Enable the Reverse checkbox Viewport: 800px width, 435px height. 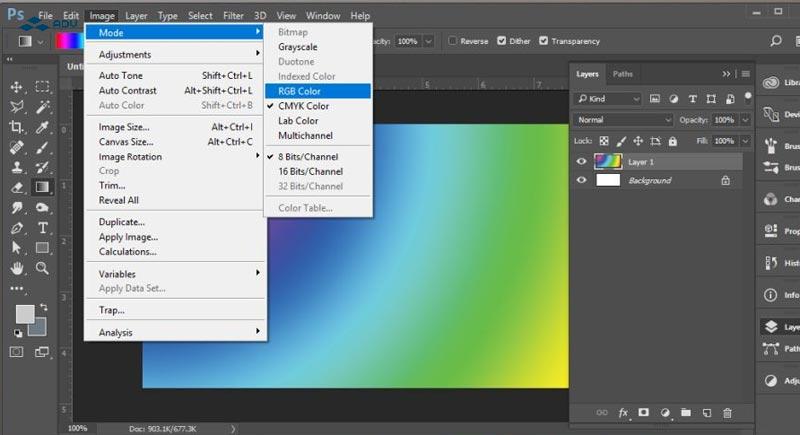tap(453, 41)
